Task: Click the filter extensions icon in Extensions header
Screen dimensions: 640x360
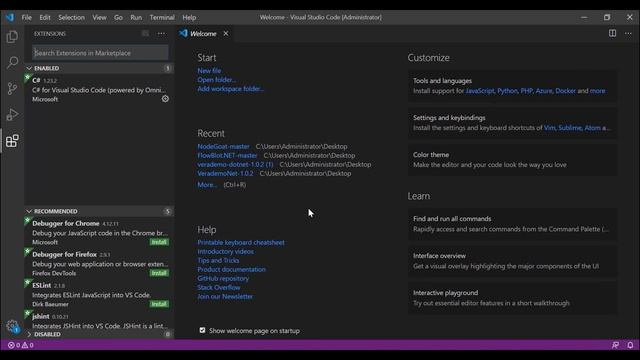Action: pos(146,33)
